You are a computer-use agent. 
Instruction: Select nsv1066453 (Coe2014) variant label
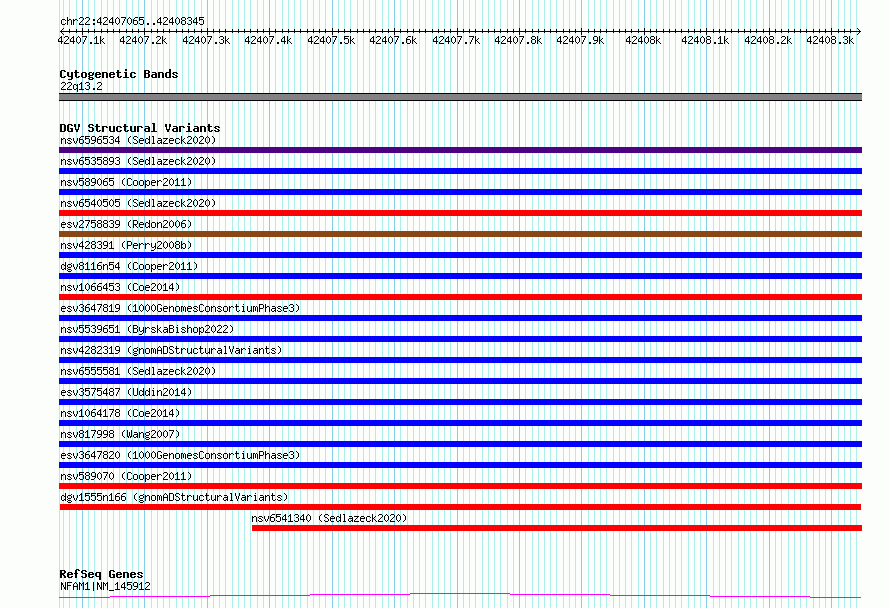pos(120,287)
